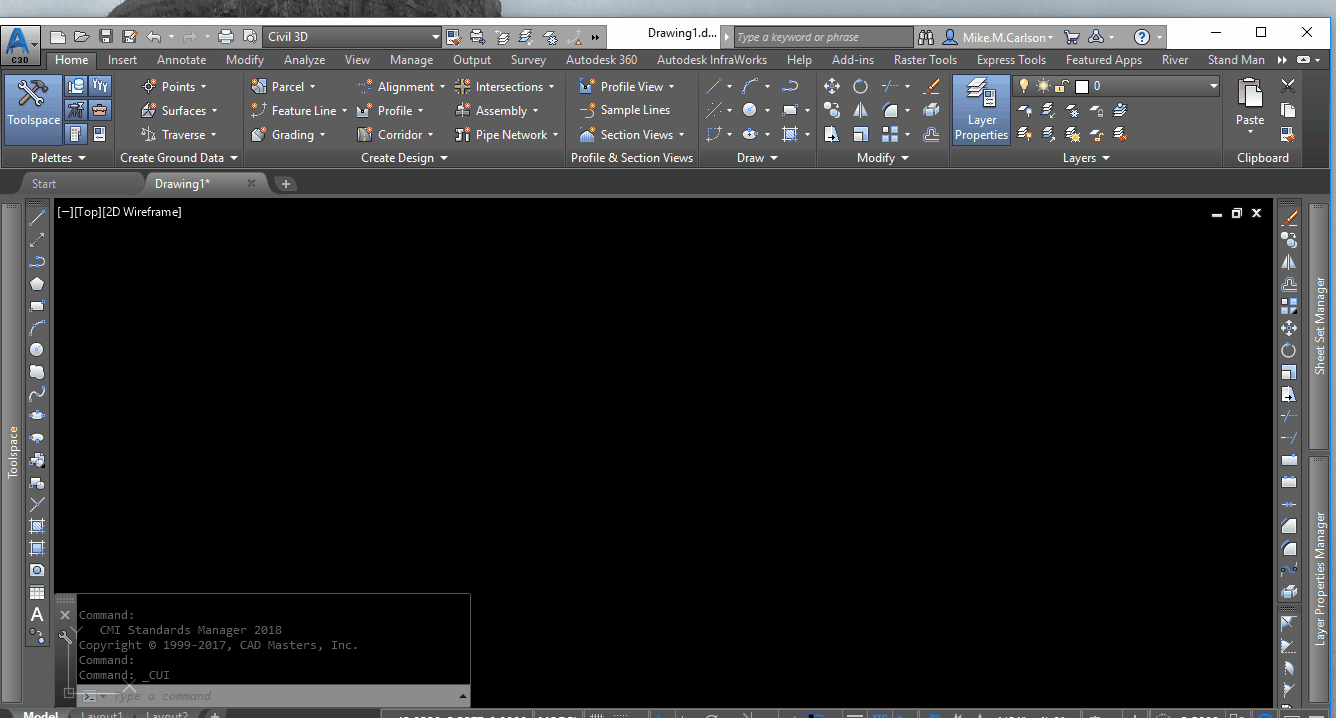Open the Toolspace palette button
The height and width of the screenshot is (718, 1336).
click(33, 109)
